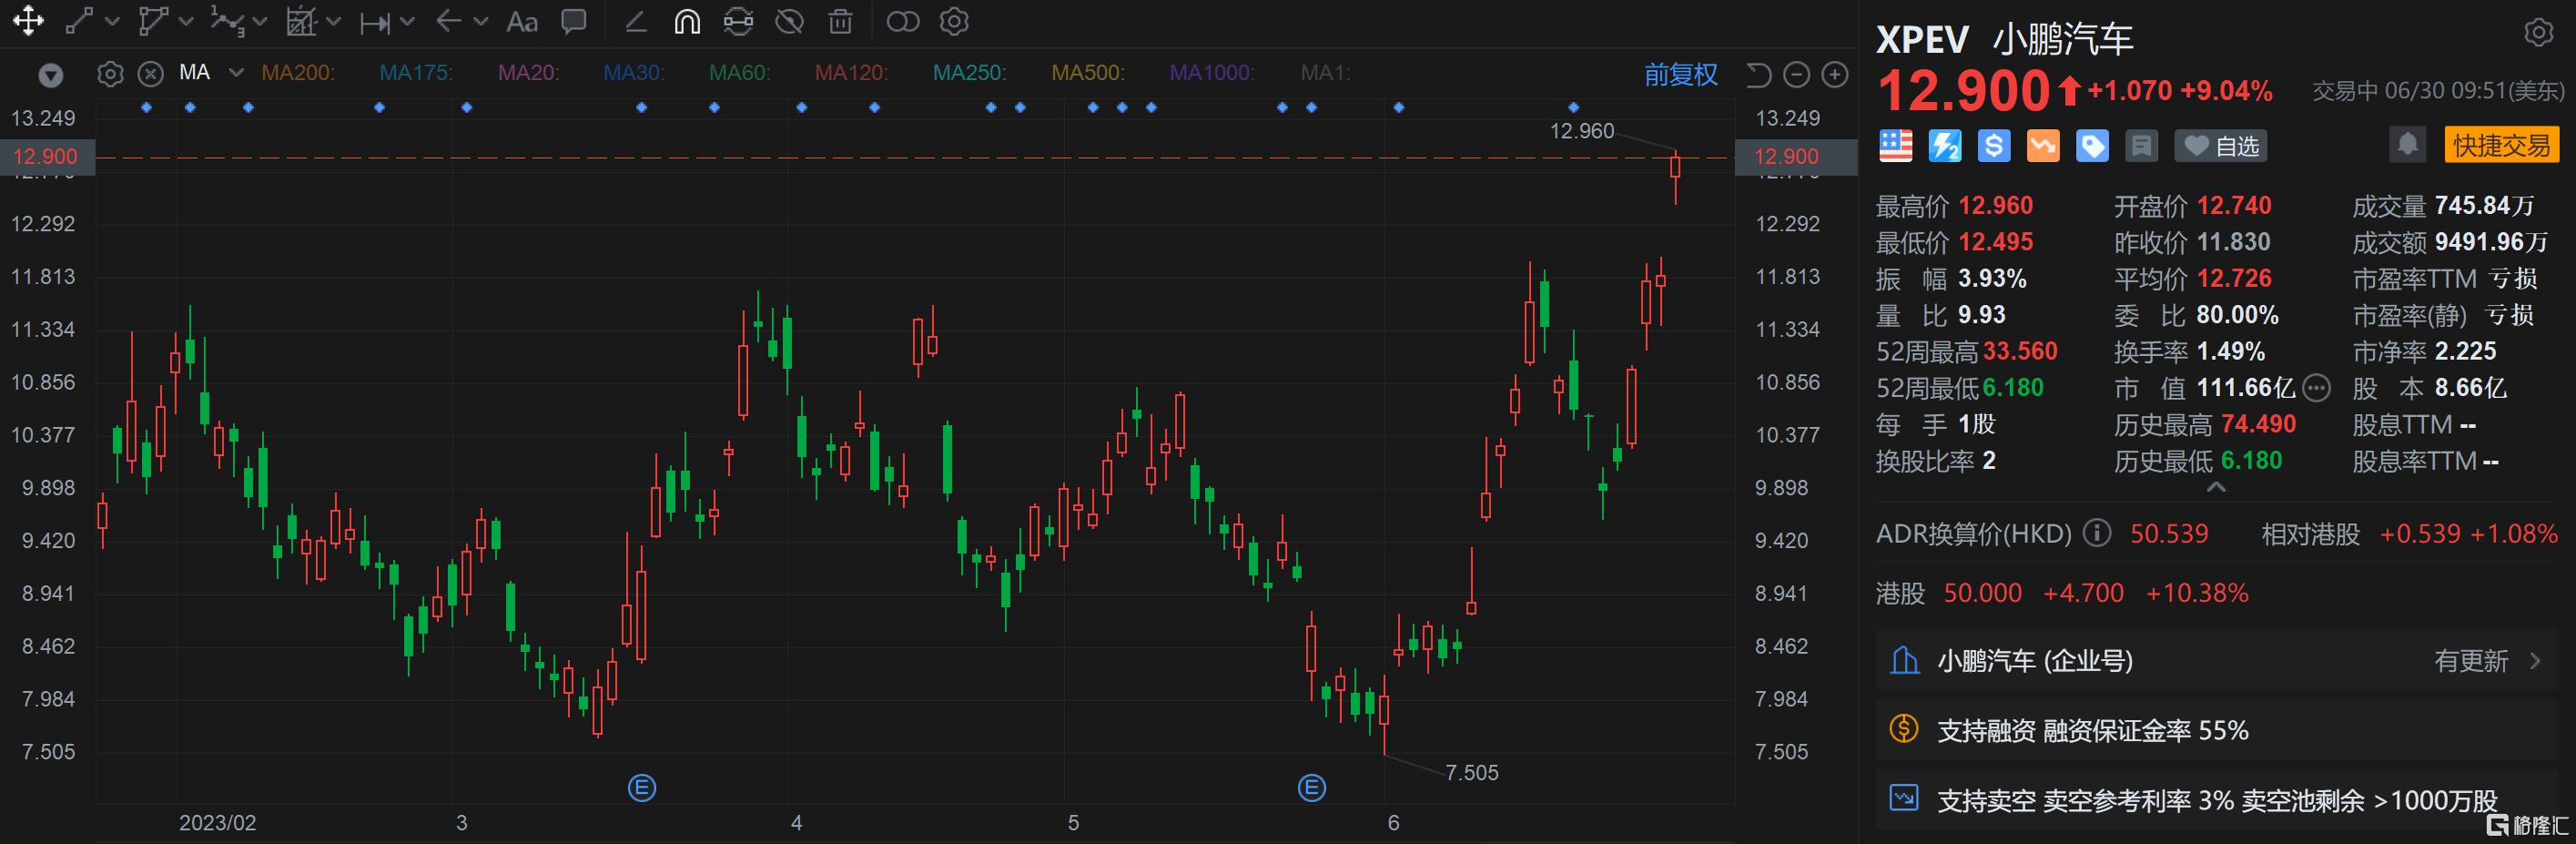2576x844 pixels.
Task: Open market value details ellipsis icon
Action: [x=2316, y=388]
